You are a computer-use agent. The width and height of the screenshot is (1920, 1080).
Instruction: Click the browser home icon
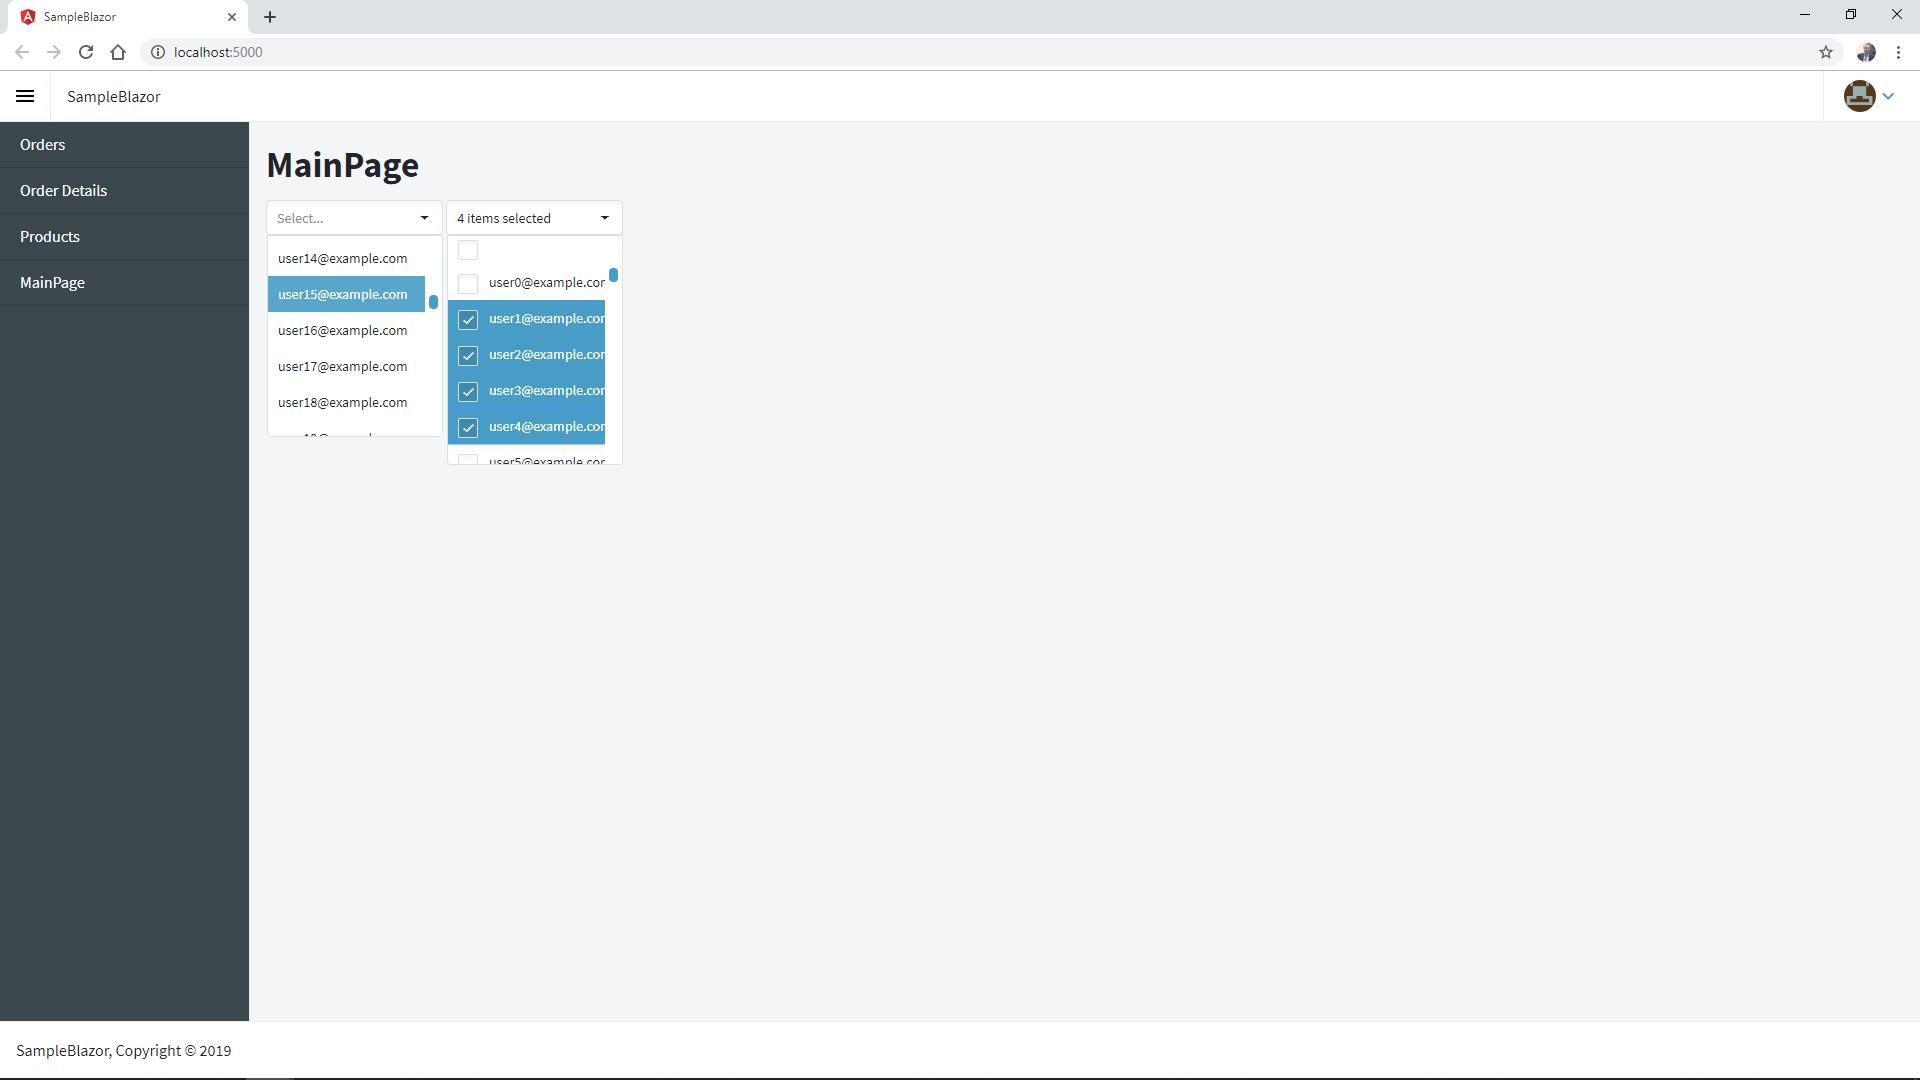(x=118, y=52)
